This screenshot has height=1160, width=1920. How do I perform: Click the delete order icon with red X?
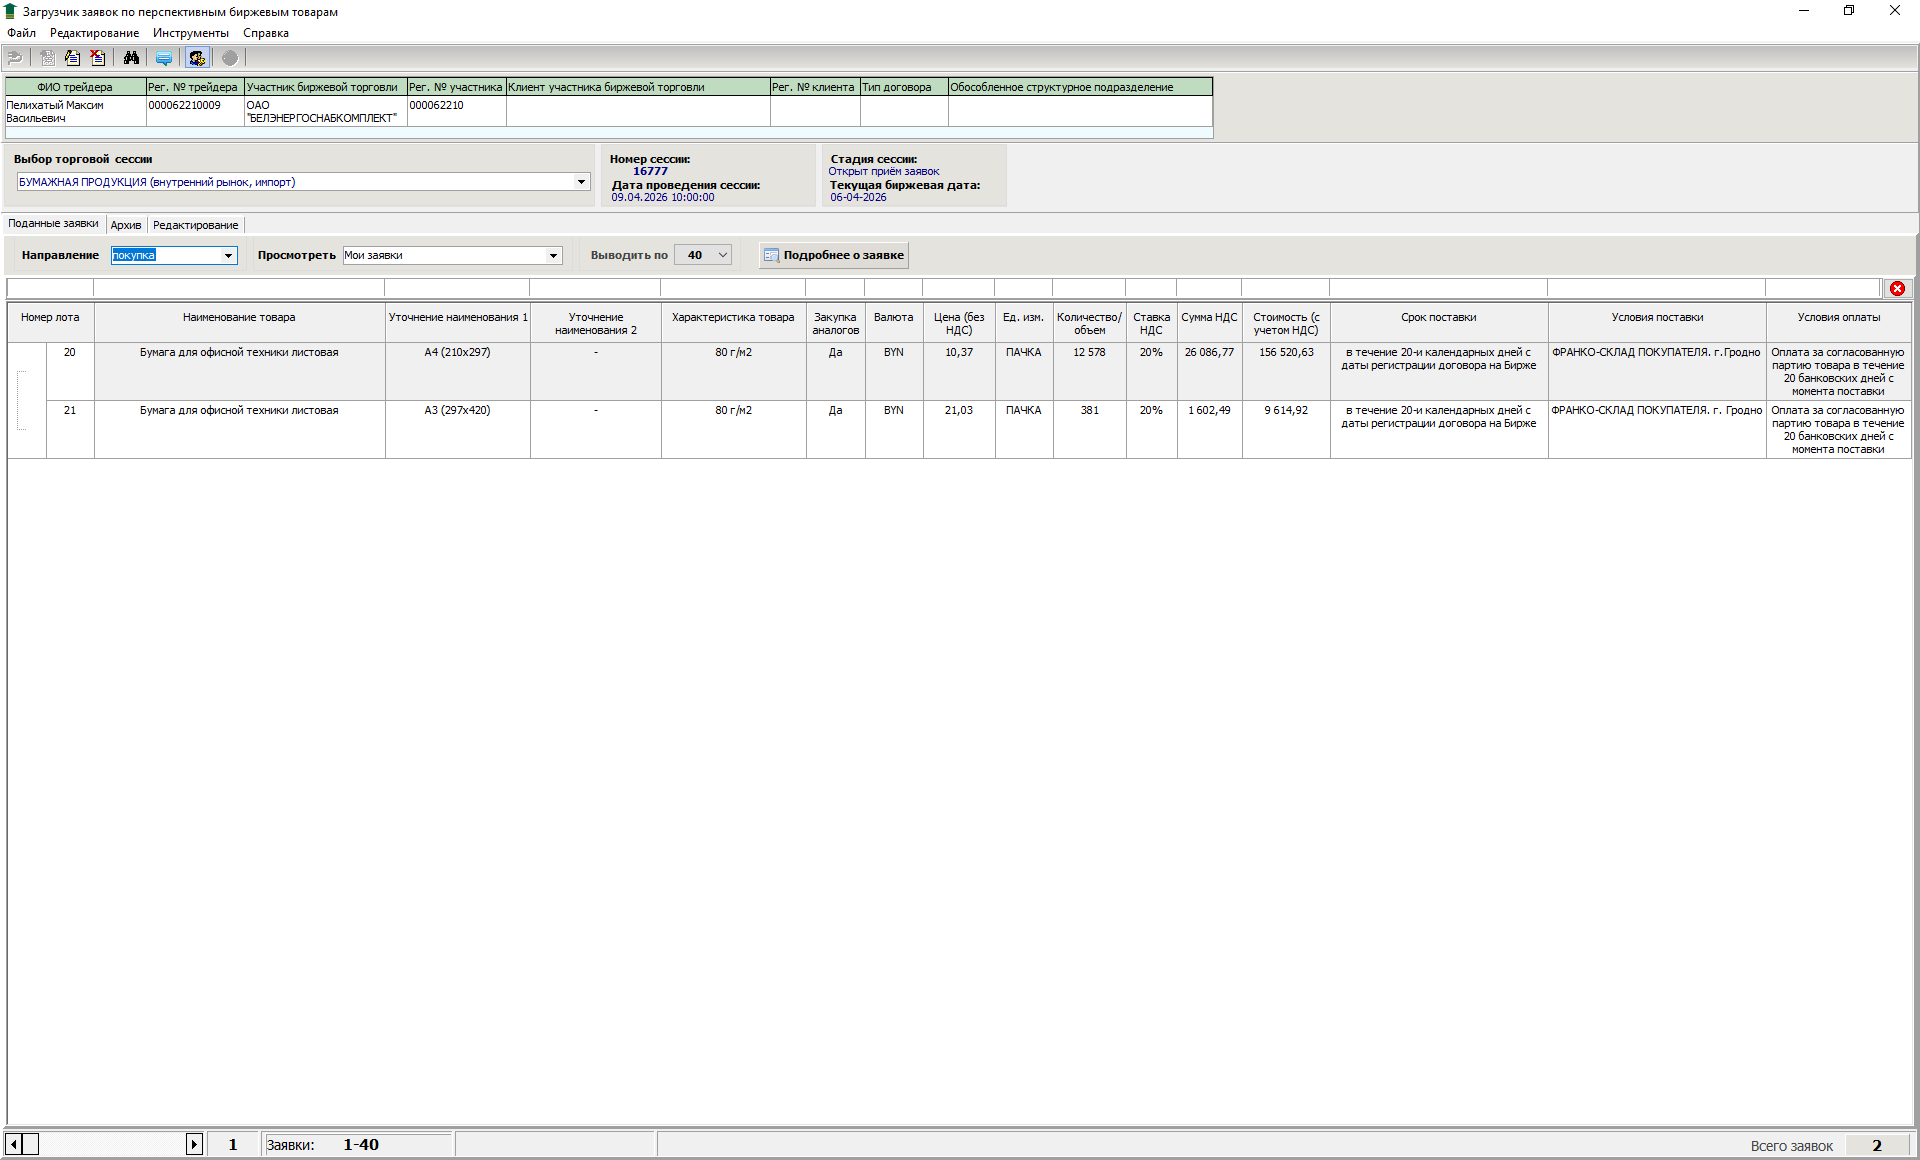[97, 58]
